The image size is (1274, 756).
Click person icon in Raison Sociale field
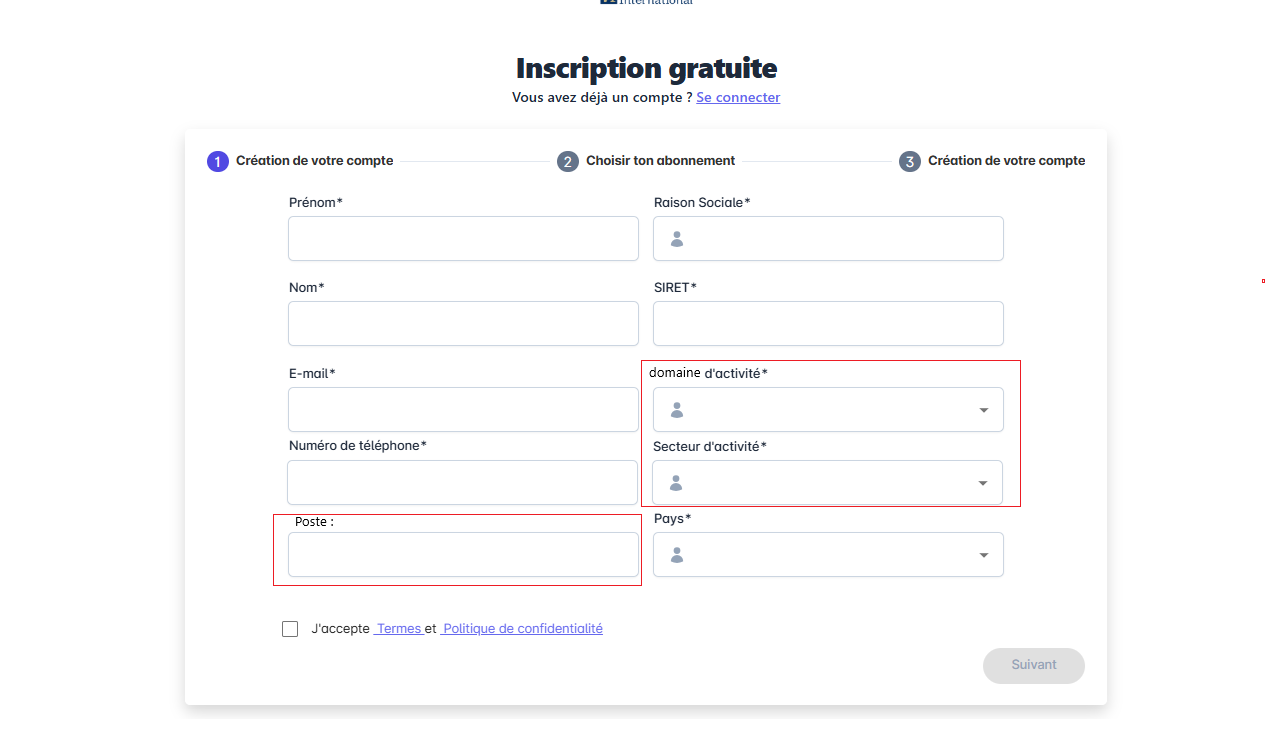click(x=677, y=239)
